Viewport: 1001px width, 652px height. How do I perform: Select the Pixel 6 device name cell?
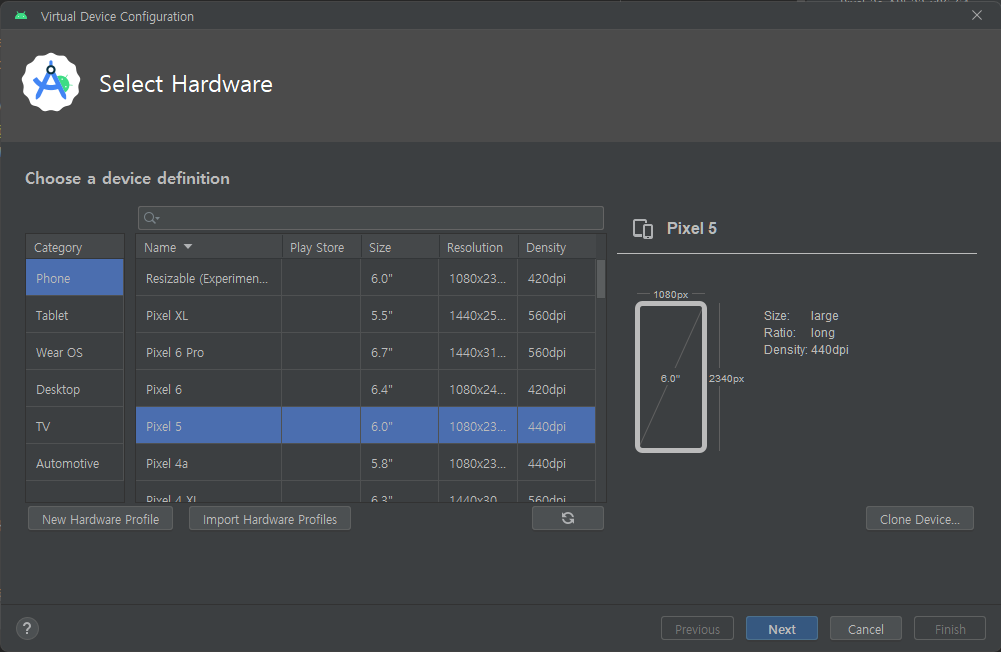coord(209,389)
